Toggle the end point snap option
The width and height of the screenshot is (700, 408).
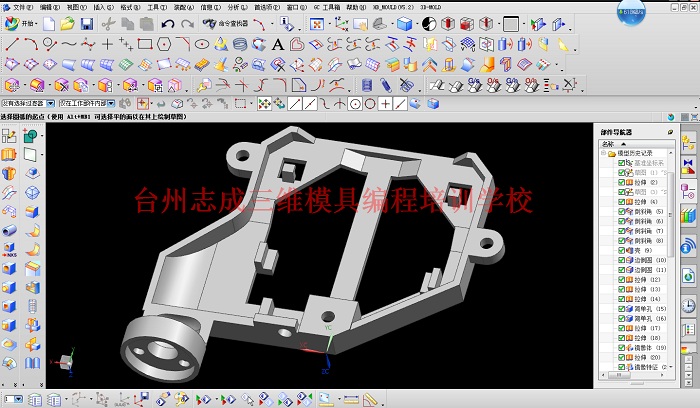(x=295, y=104)
